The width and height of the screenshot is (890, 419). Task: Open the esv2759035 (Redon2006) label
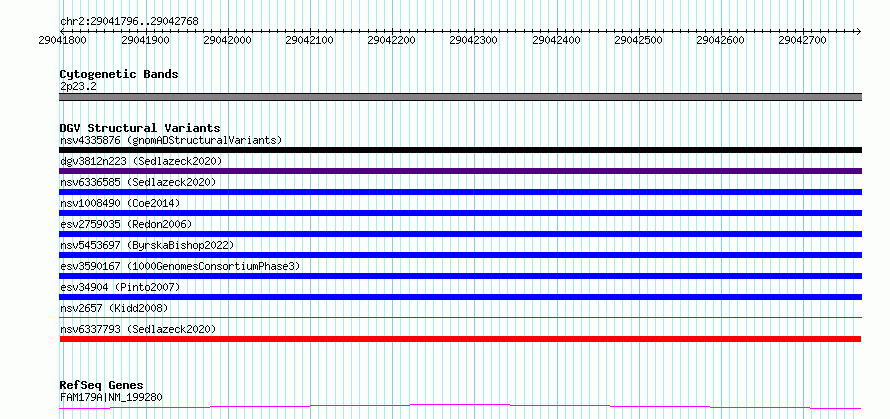(126, 224)
